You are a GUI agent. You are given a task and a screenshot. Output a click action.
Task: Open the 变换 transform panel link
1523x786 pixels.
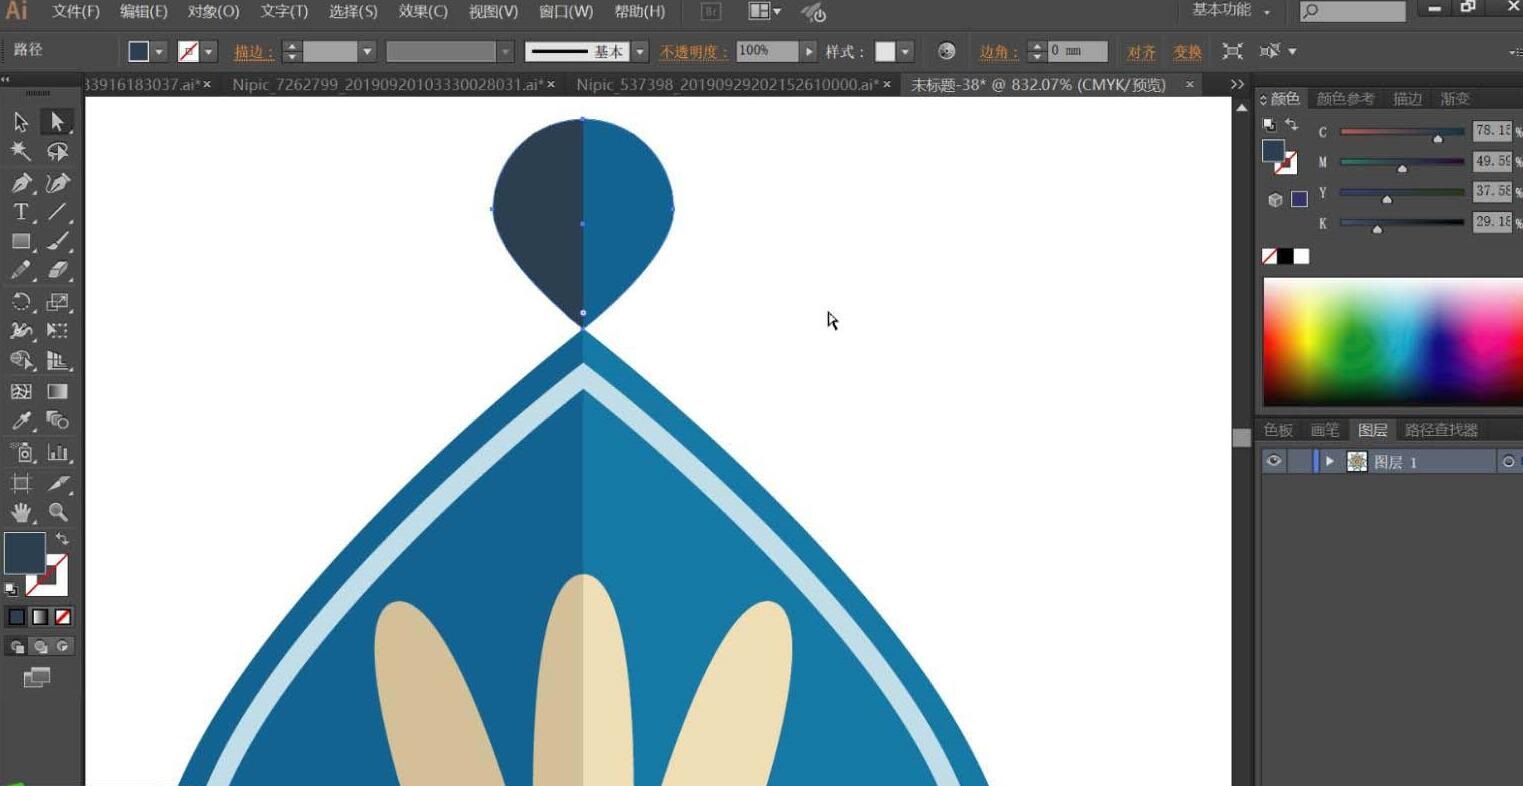(x=1187, y=52)
